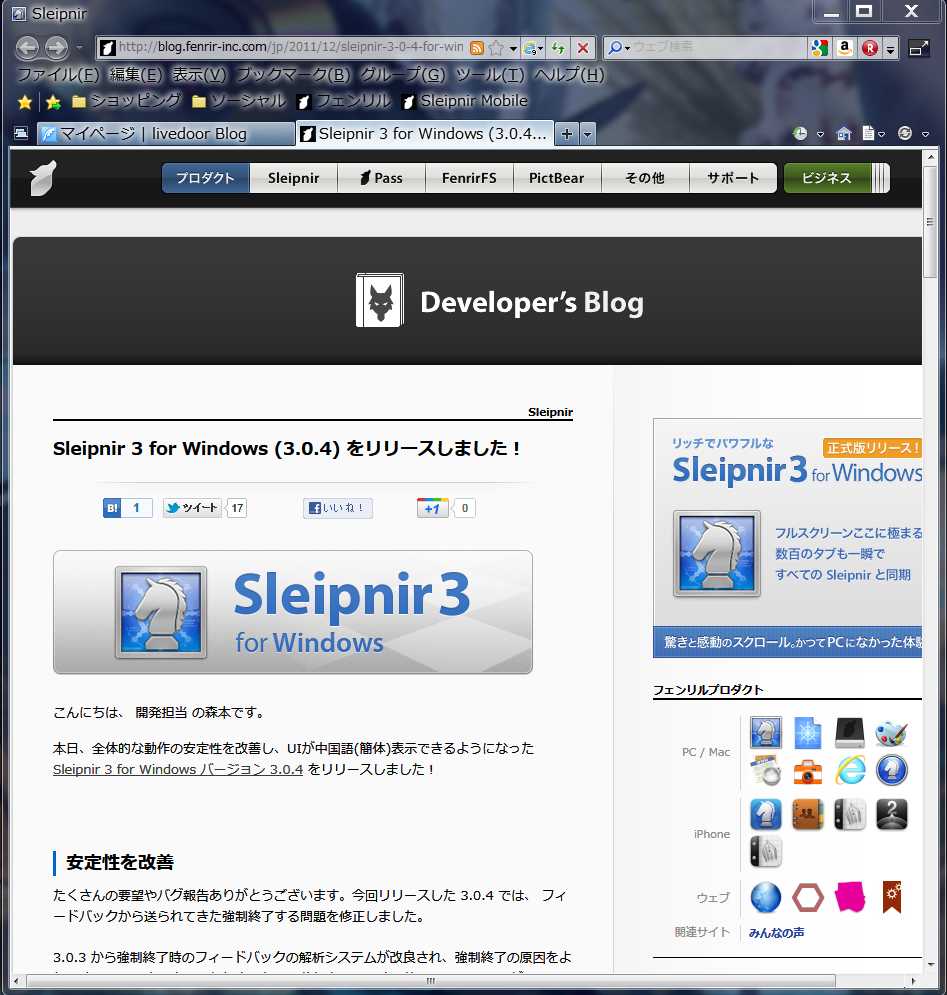The width and height of the screenshot is (947, 995).
Task: Select Amazon search engine icon
Action: pos(844,48)
